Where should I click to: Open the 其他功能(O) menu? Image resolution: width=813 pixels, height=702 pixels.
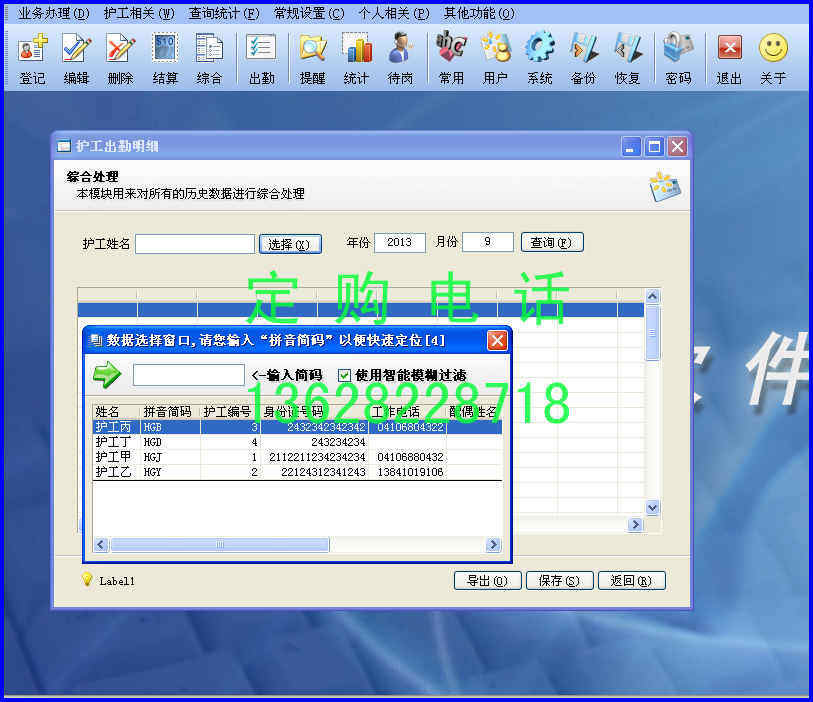[479, 13]
